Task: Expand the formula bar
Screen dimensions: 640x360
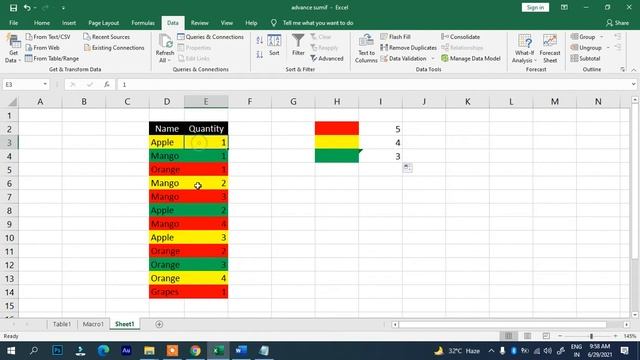Action: click(x=633, y=84)
